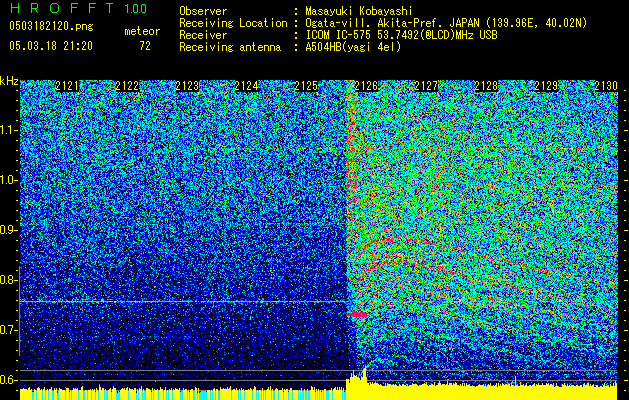Viewport: 629px width, 400px height.
Task: Click the name Masayuki Kobayashi
Action: click(359, 11)
